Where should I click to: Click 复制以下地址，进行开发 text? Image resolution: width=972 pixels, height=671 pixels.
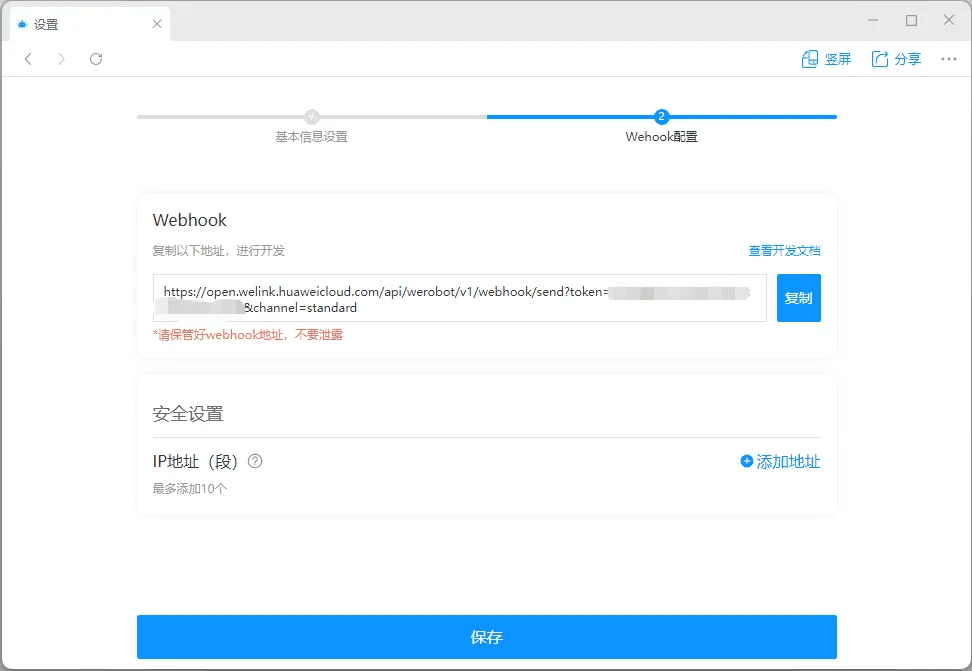pos(218,251)
